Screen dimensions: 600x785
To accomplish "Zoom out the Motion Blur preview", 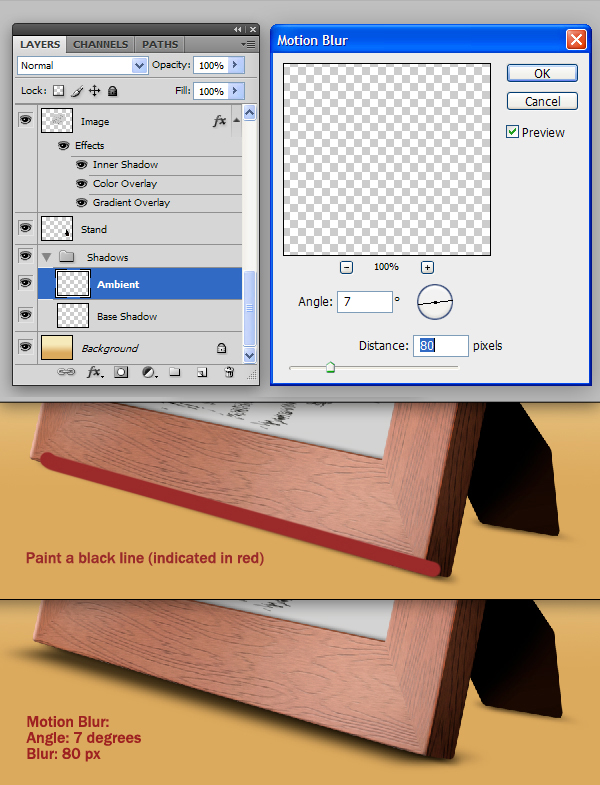I will coord(346,267).
